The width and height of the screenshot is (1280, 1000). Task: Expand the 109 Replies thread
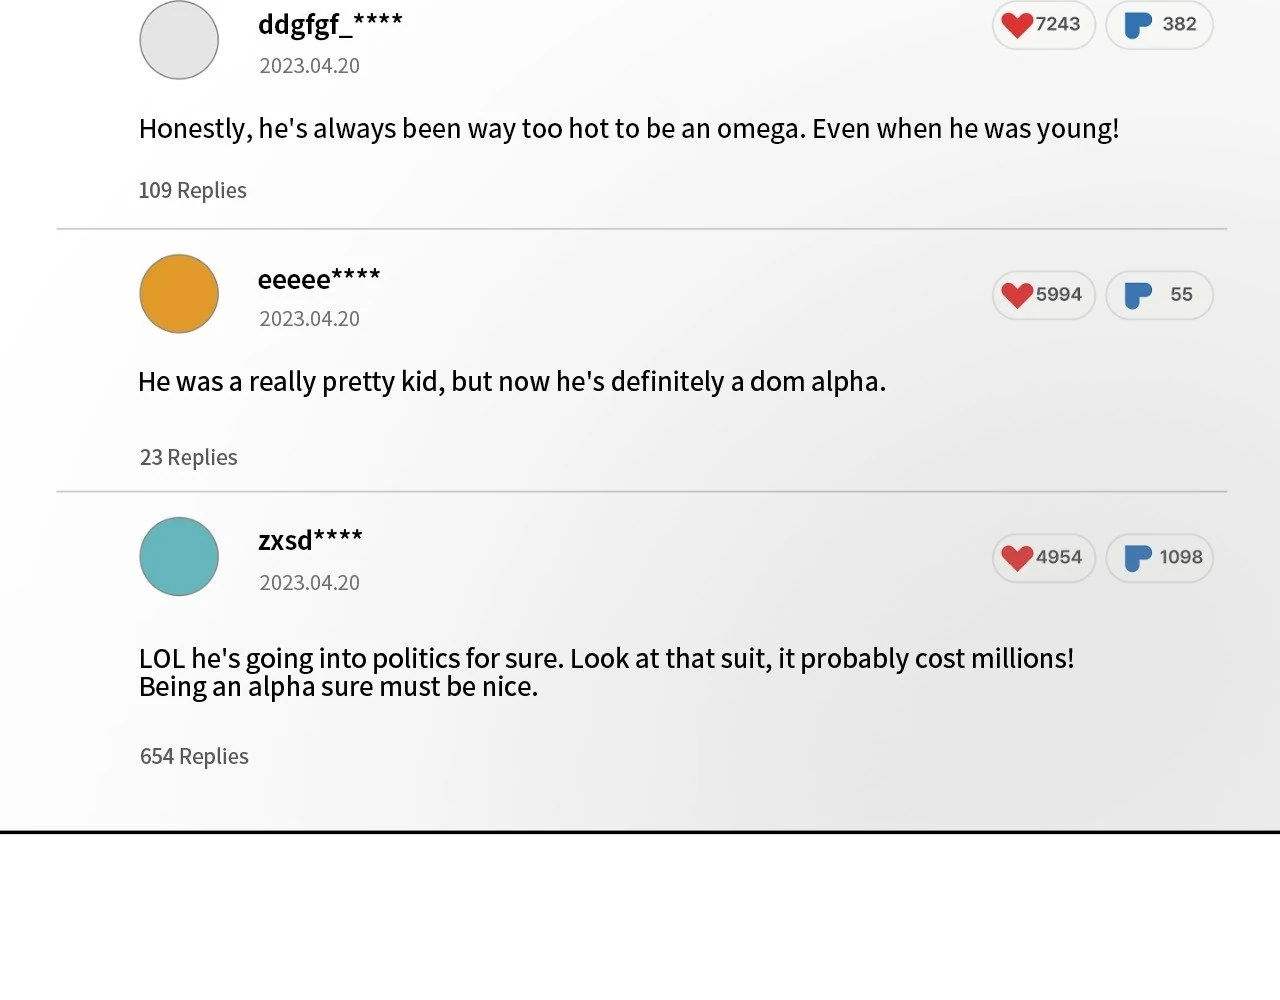pos(192,190)
